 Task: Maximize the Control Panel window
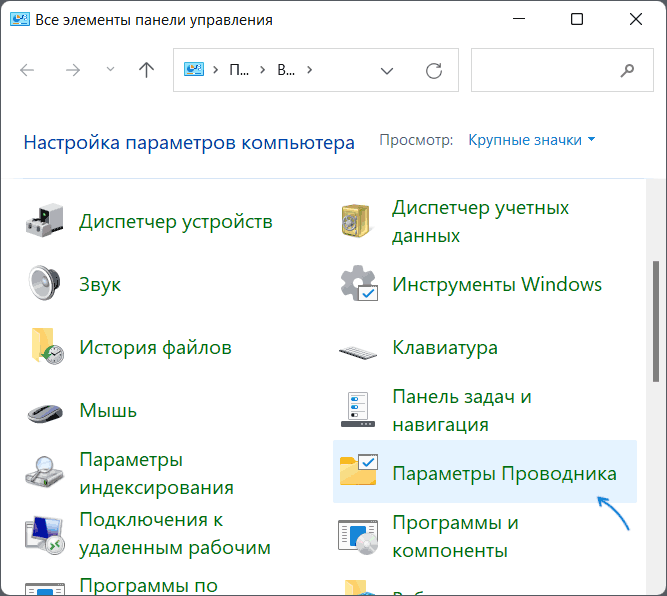(x=577, y=19)
